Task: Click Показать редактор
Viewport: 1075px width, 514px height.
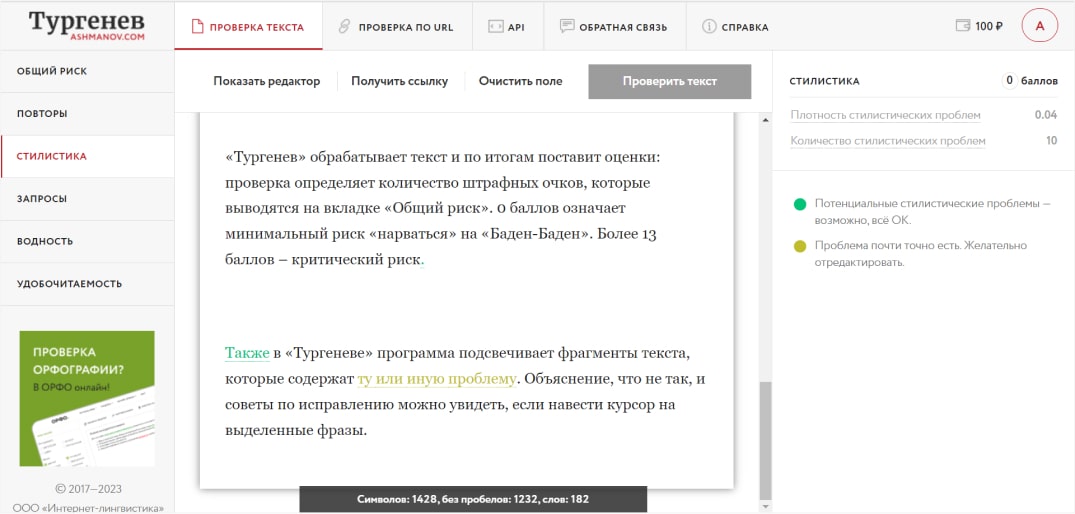Action: (267, 82)
